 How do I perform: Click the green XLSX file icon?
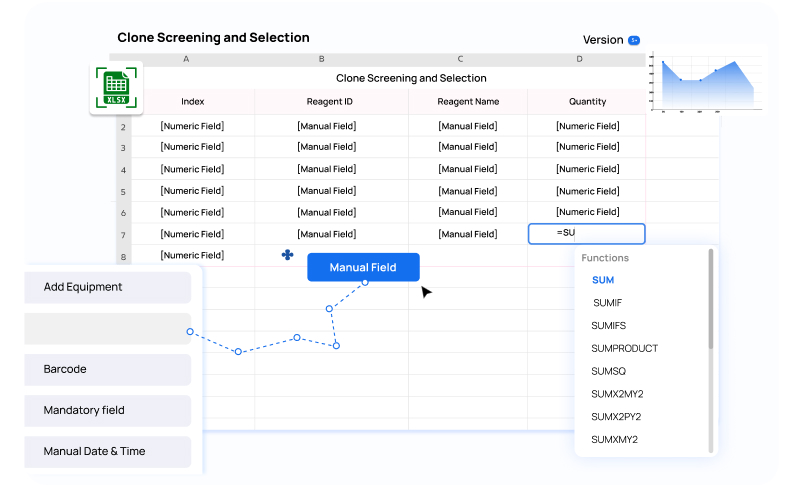pos(116,88)
